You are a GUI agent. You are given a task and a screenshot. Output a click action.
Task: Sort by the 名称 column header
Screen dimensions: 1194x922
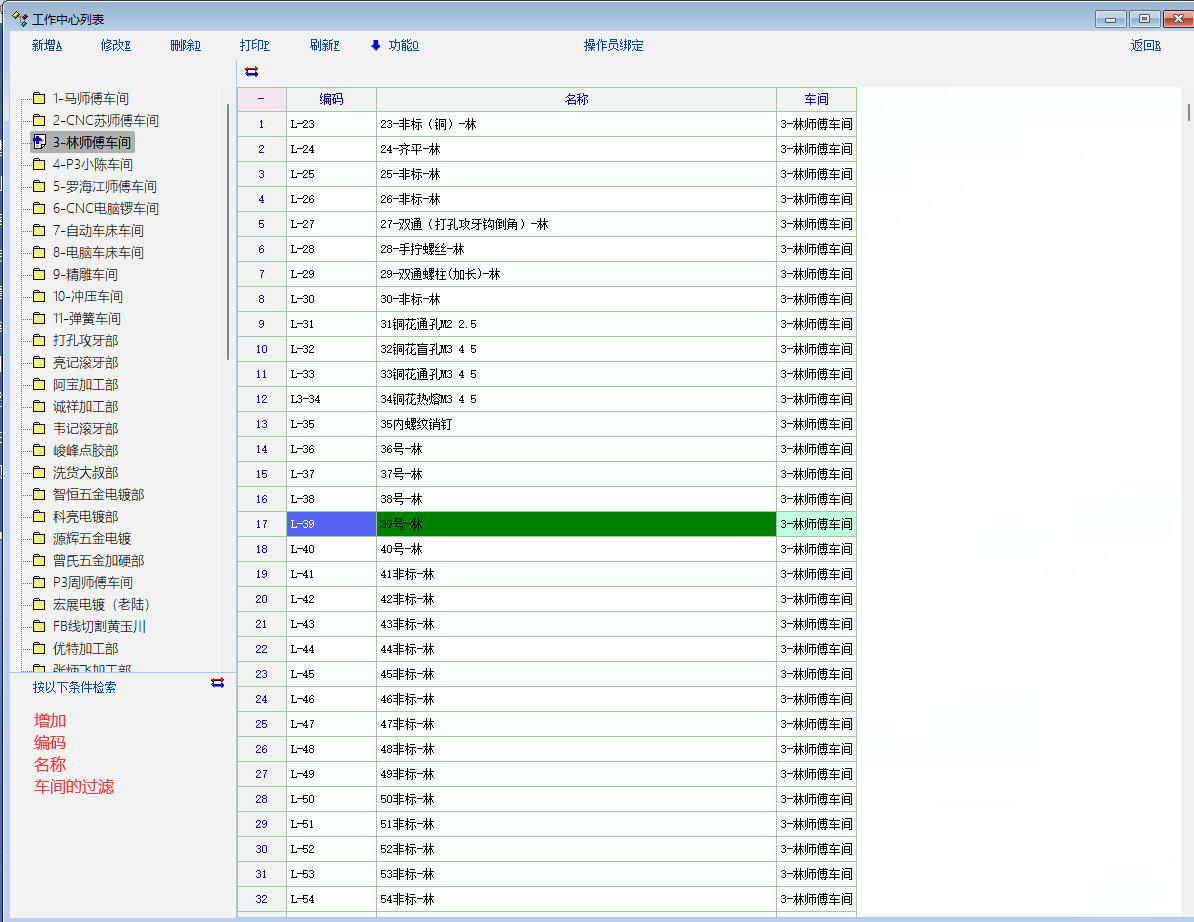pyautogui.click(x=576, y=99)
